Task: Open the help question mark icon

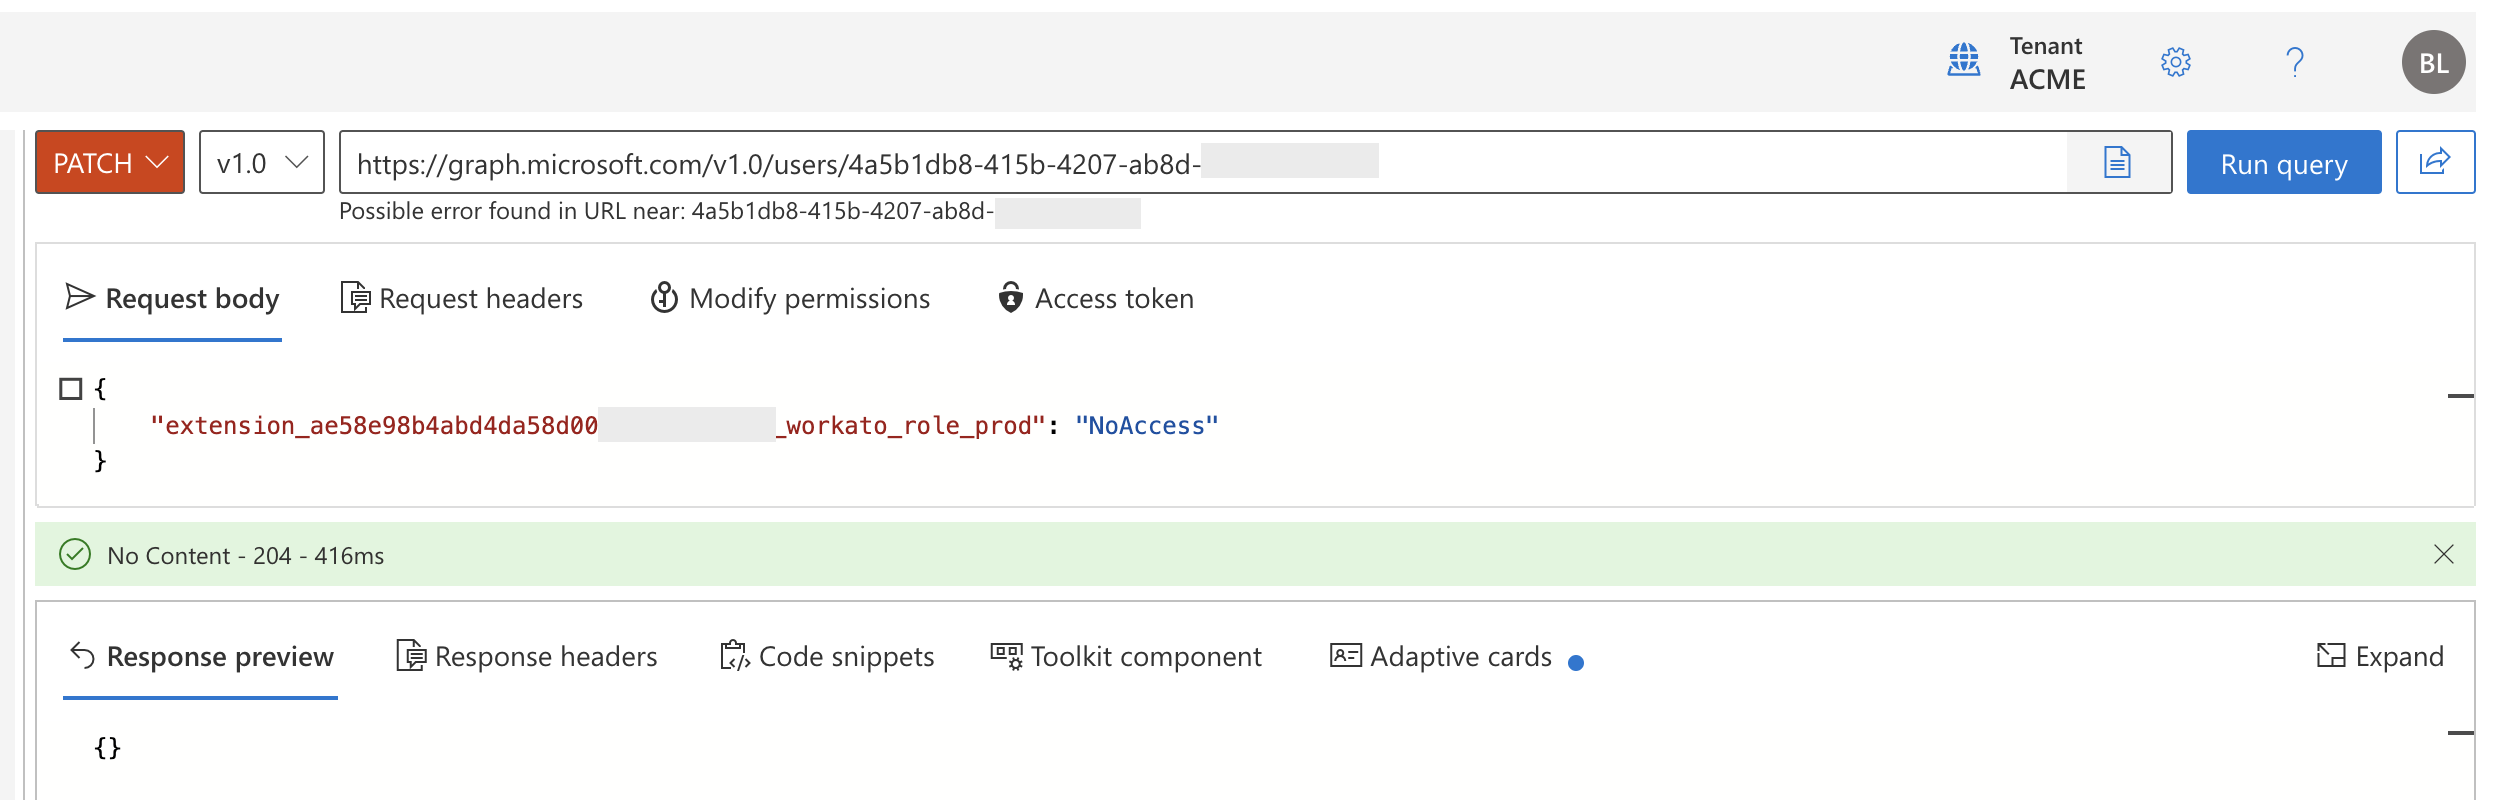Action: [2295, 62]
